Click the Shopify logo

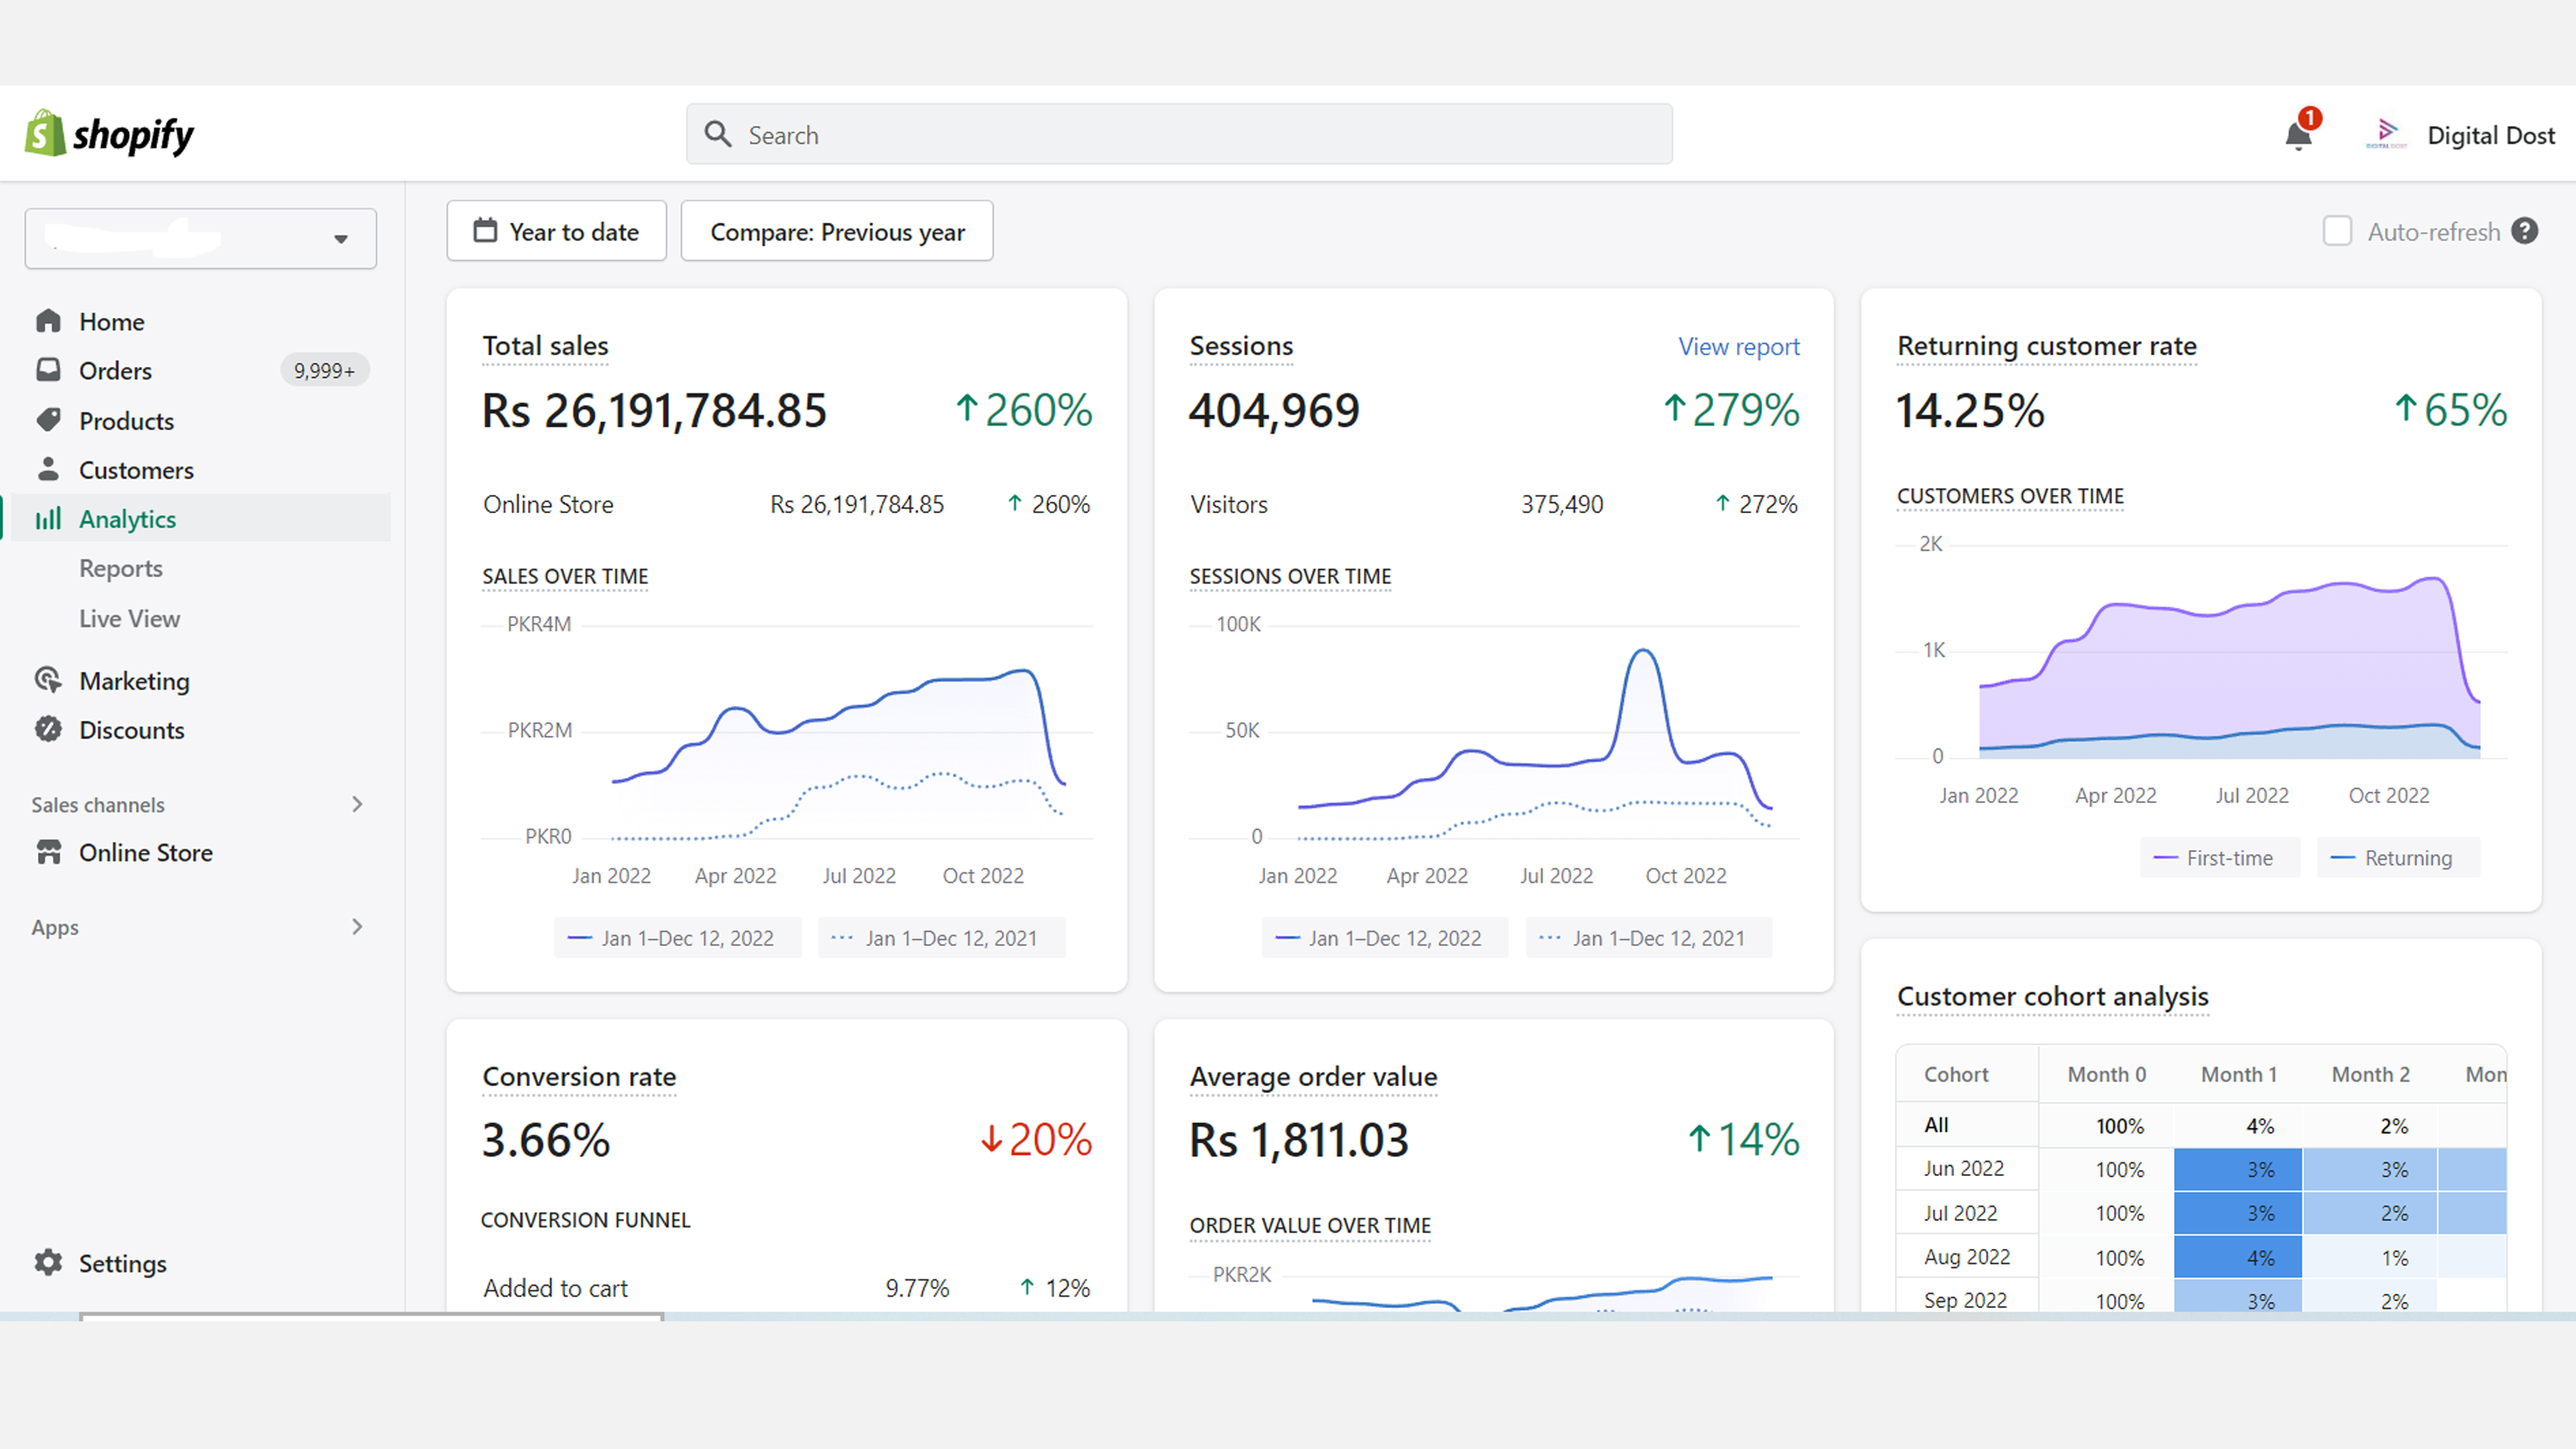pyautogui.click(x=110, y=134)
